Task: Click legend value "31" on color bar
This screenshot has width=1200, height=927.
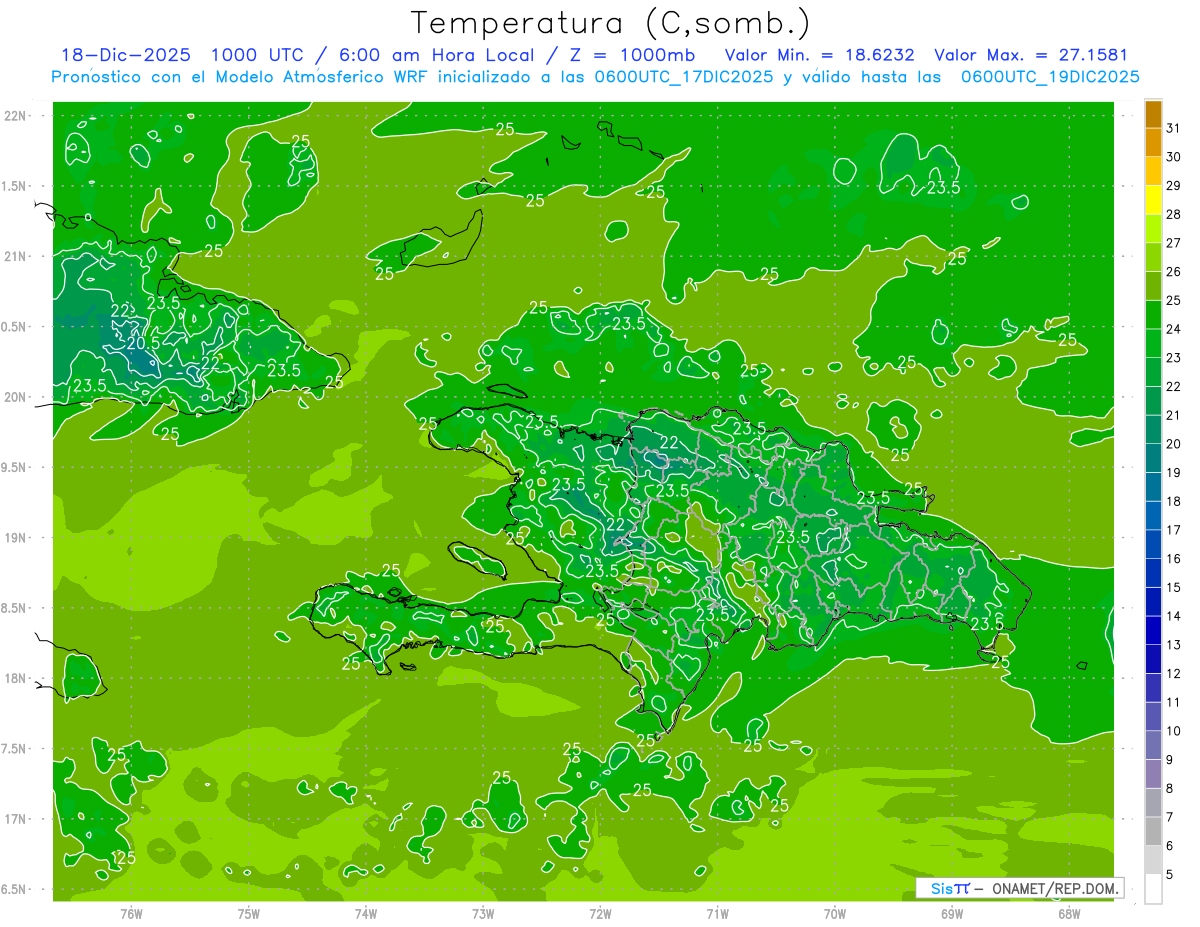Action: pos(1174,128)
